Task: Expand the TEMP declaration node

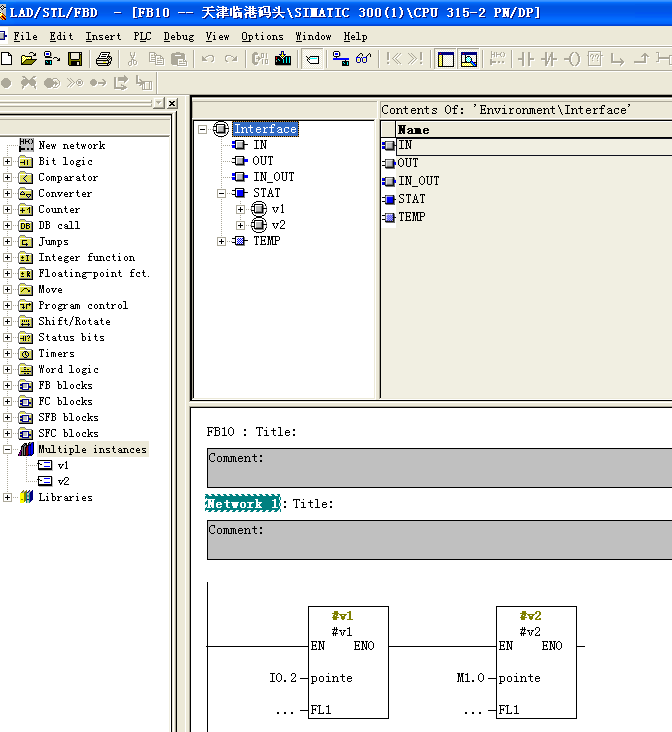Action: coord(222,241)
